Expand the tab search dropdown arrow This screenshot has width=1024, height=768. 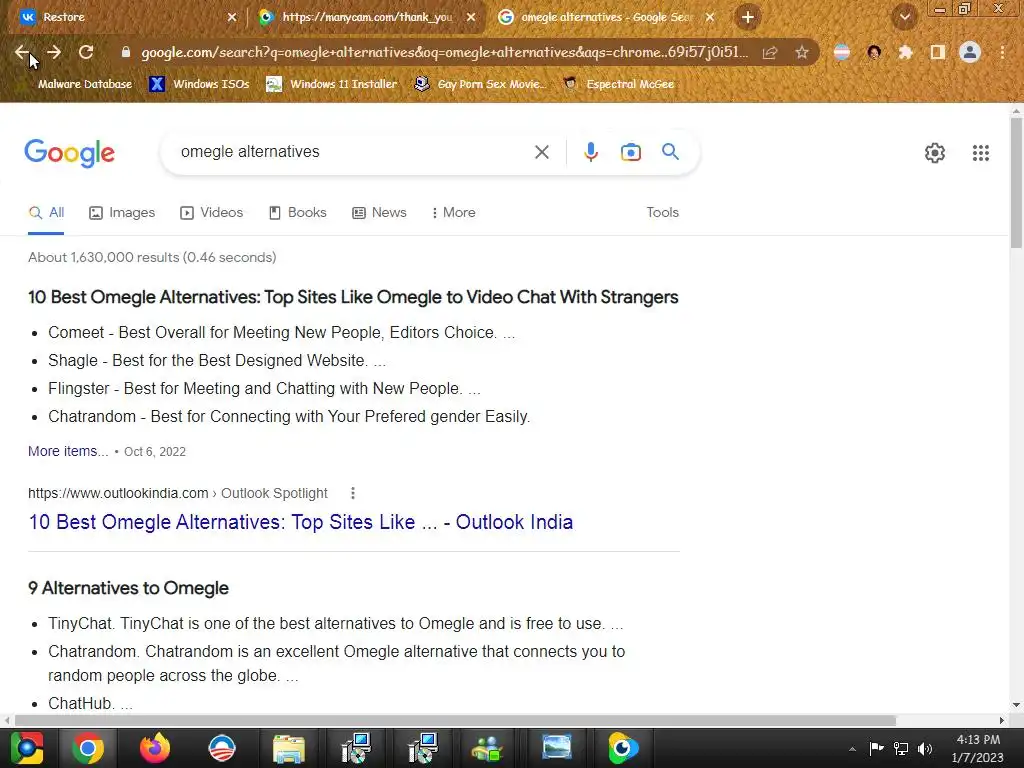coord(904,17)
